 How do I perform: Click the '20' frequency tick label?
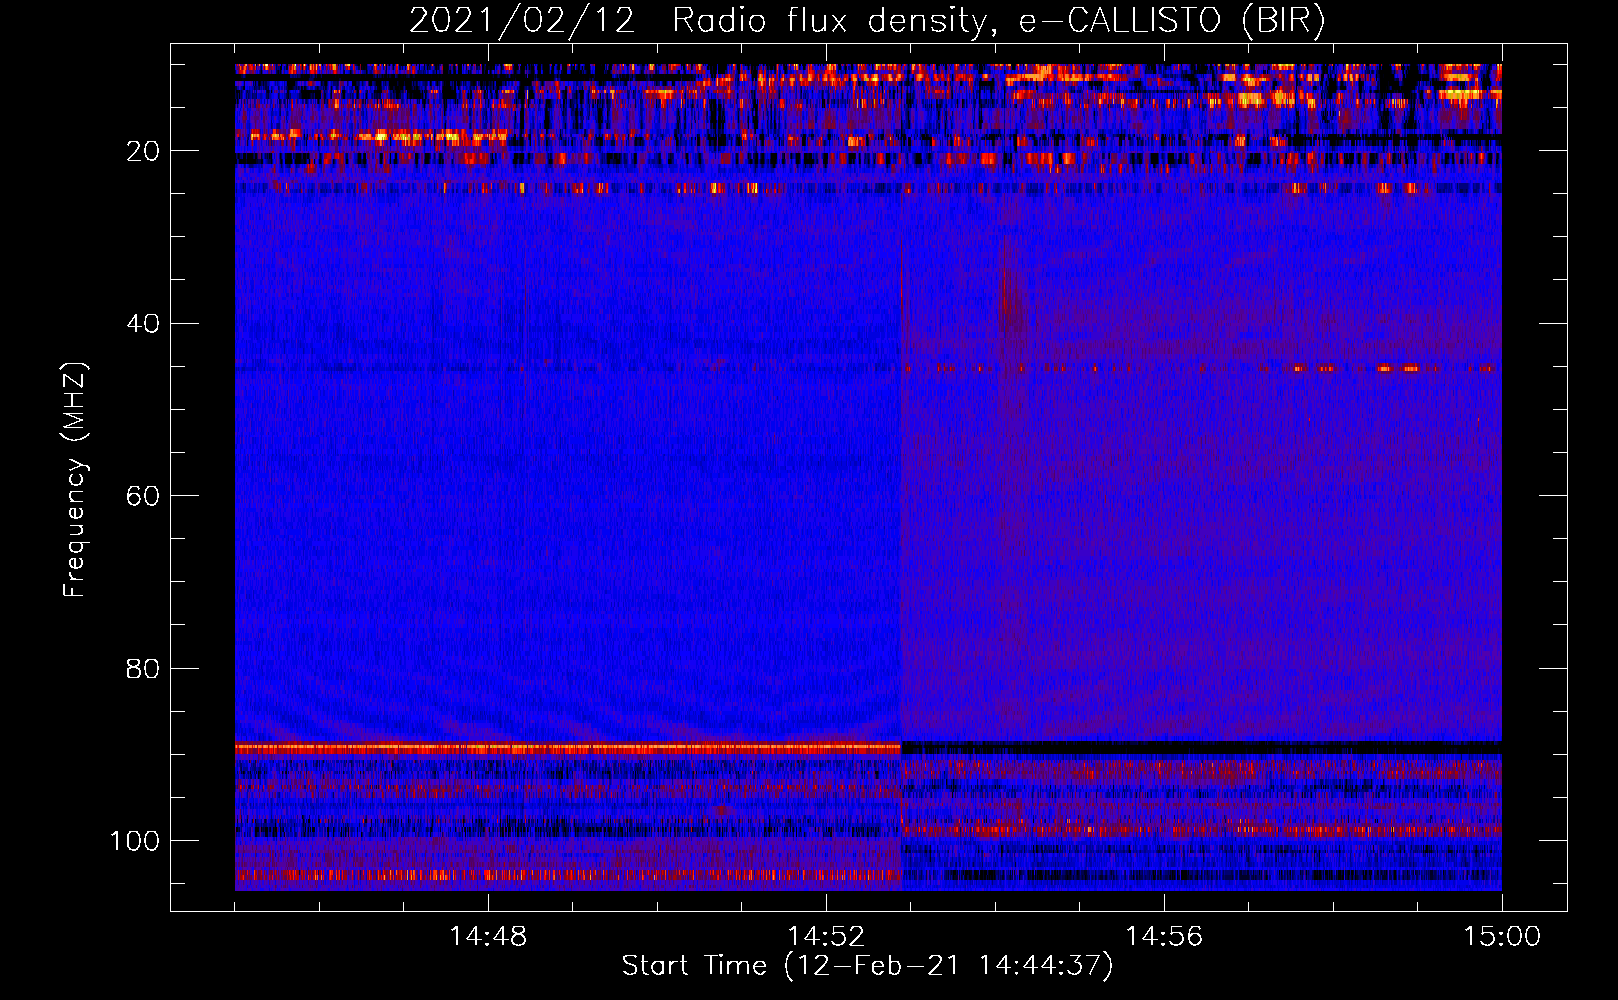(143, 151)
